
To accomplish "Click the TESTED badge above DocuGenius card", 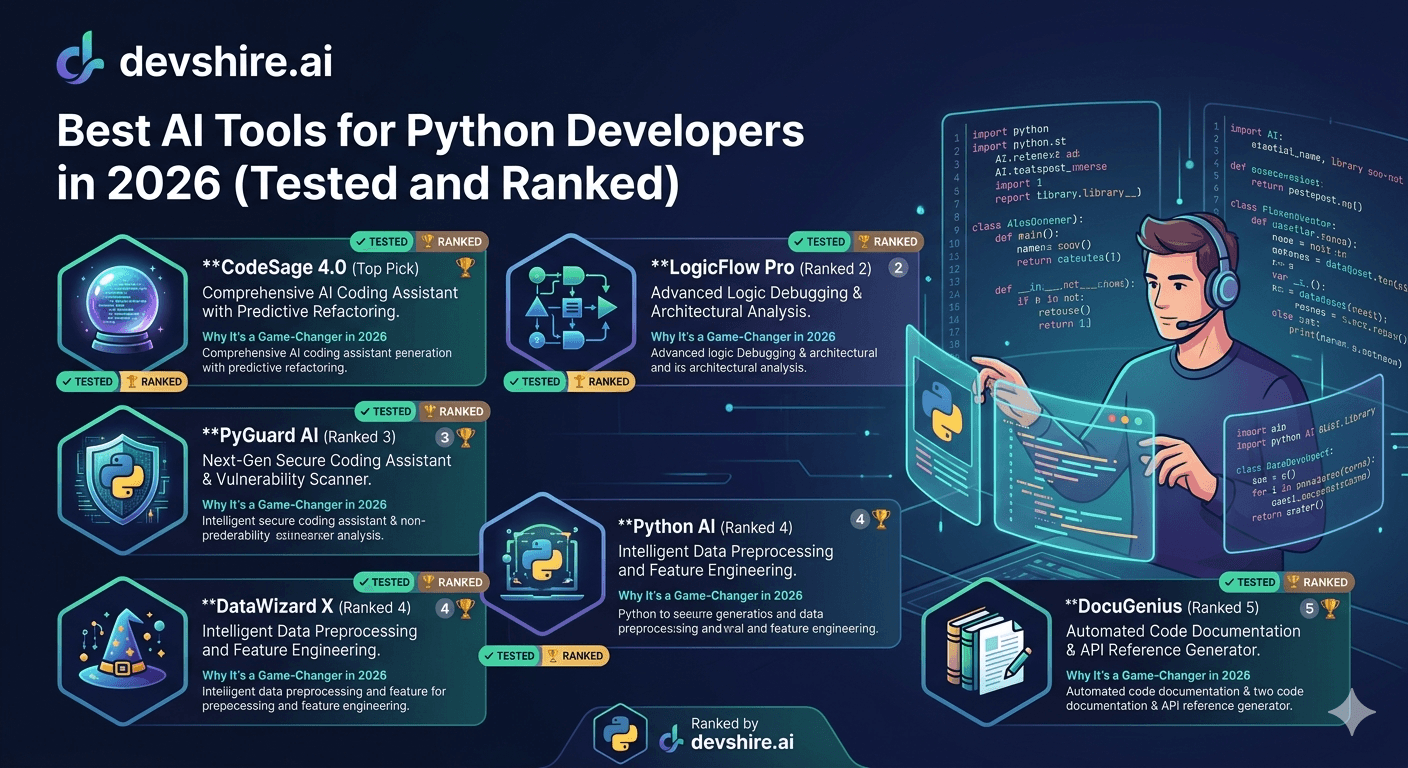I will [x=1249, y=582].
